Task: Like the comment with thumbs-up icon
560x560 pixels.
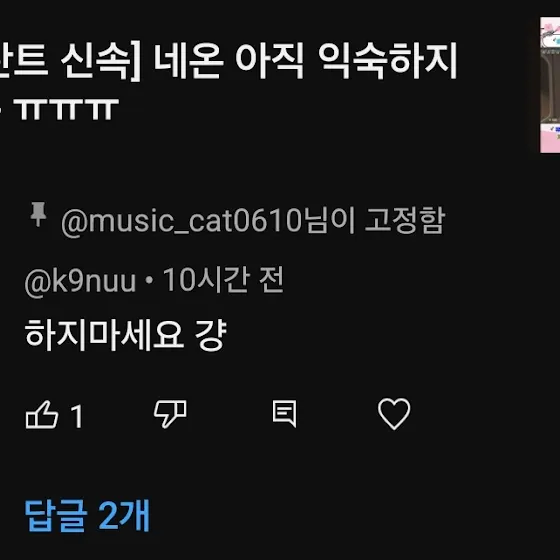Action: click(42, 415)
